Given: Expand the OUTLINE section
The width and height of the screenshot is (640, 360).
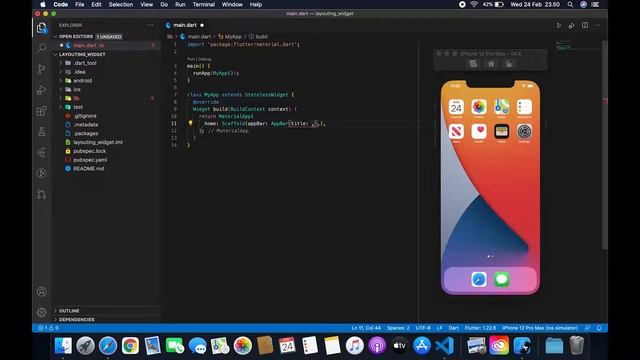Looking at the screenshot, I should click(x=69, y=311).
